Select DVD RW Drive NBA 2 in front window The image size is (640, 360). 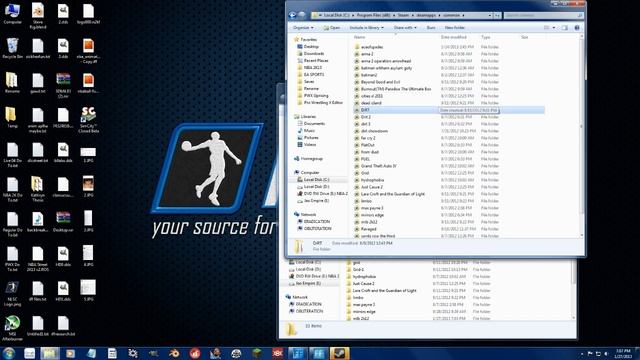pos(326,193)
